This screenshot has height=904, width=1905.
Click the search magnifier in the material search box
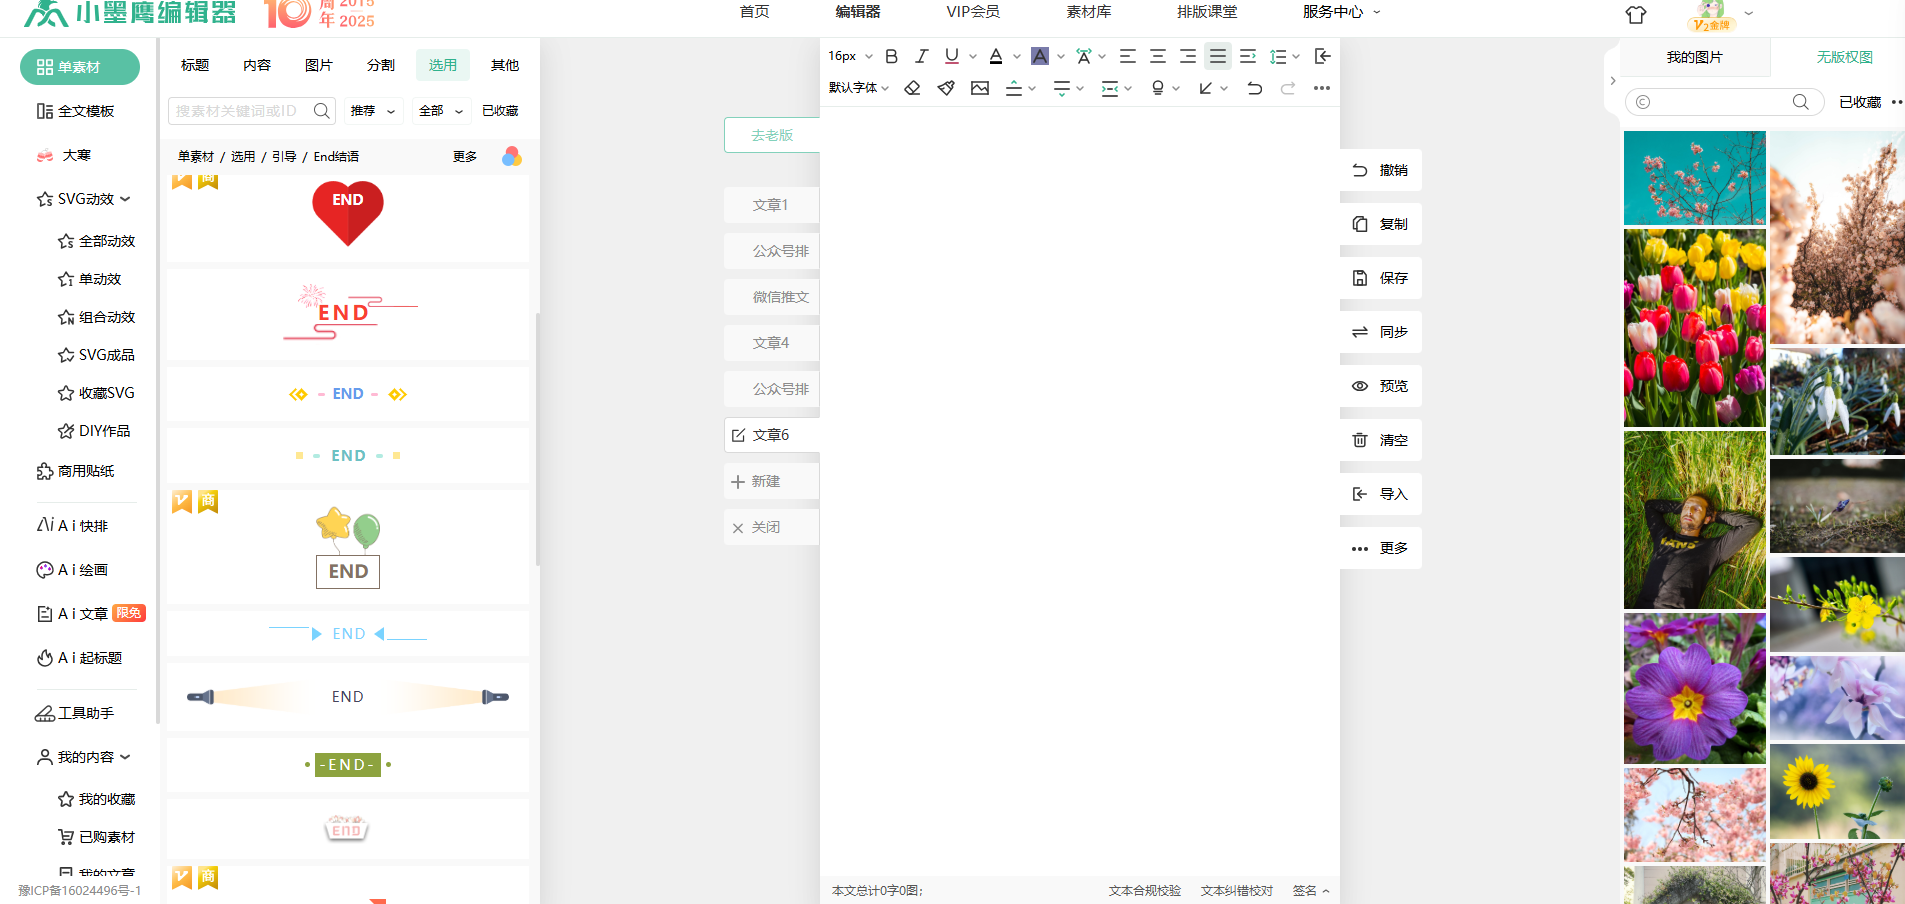pos(321,111)
